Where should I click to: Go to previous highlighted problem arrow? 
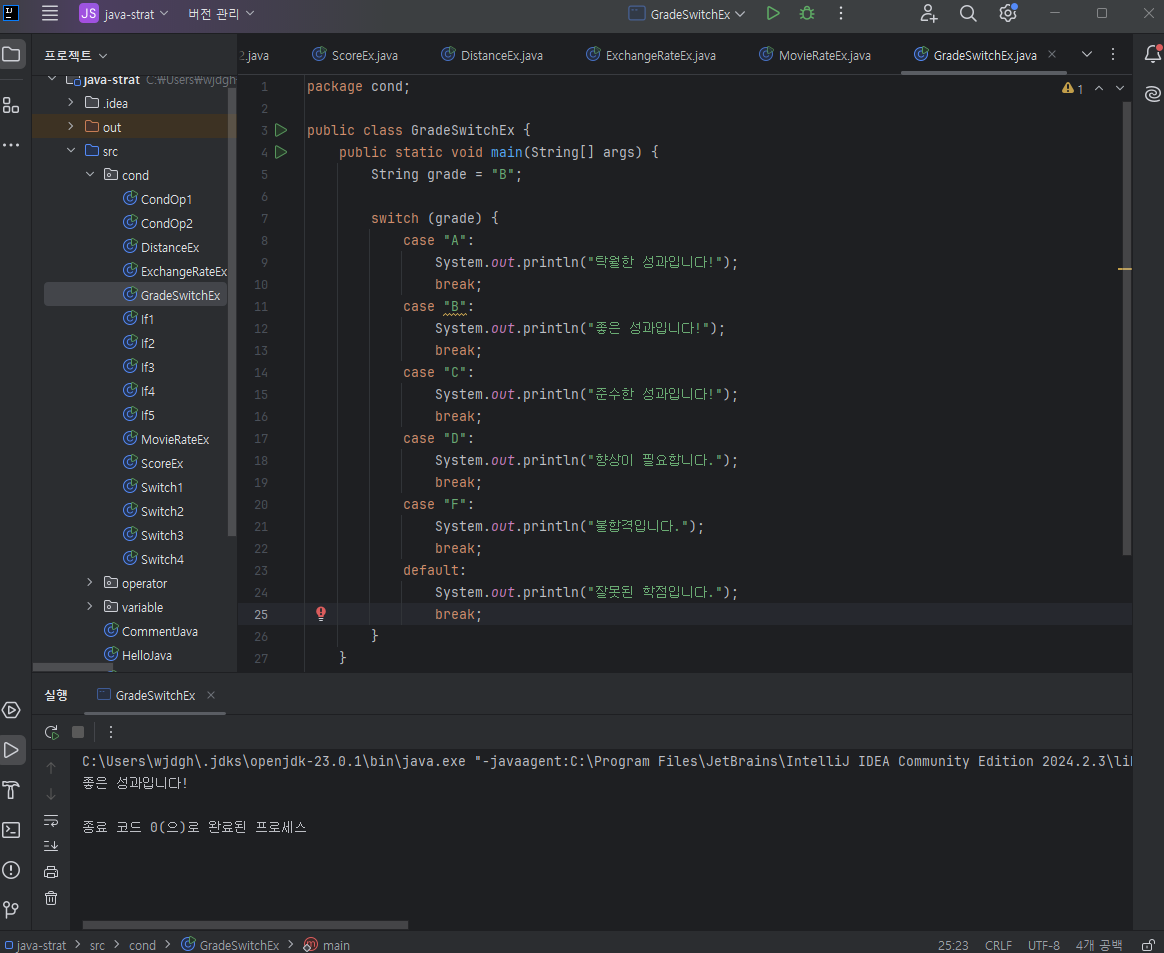coord(1099,88)
